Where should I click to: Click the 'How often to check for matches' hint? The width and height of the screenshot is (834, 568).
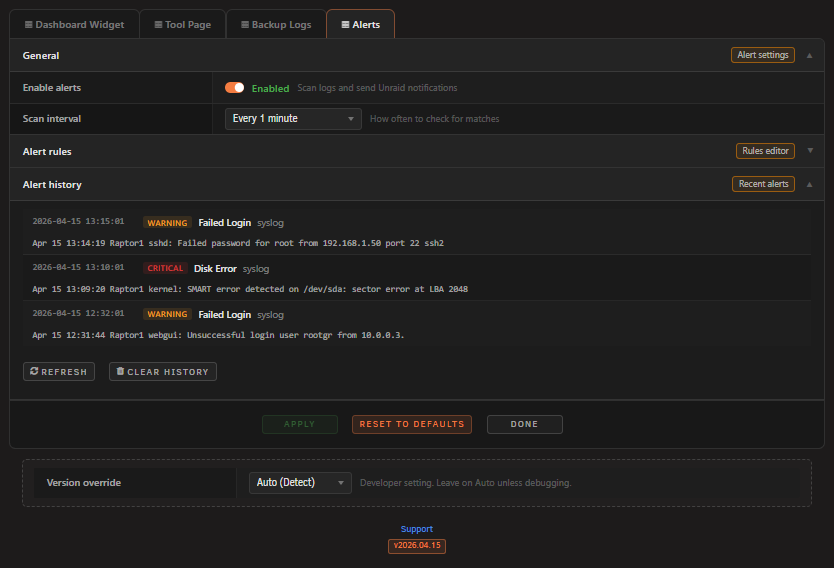(x=435, y=119)
